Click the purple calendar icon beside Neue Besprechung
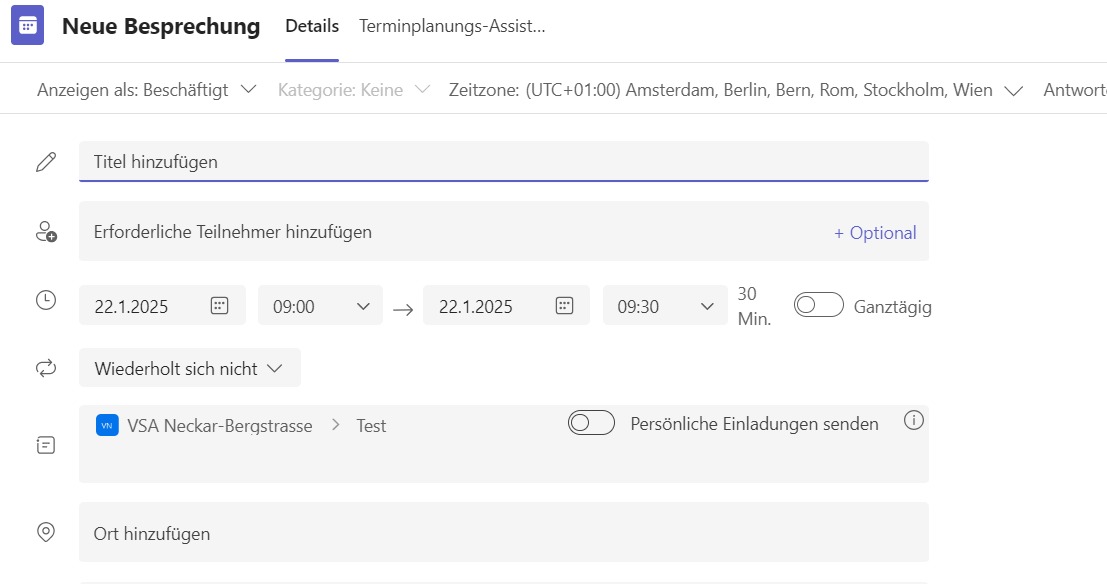The width and height of the screenshot is (1107, 584). (x=28, y=25)
